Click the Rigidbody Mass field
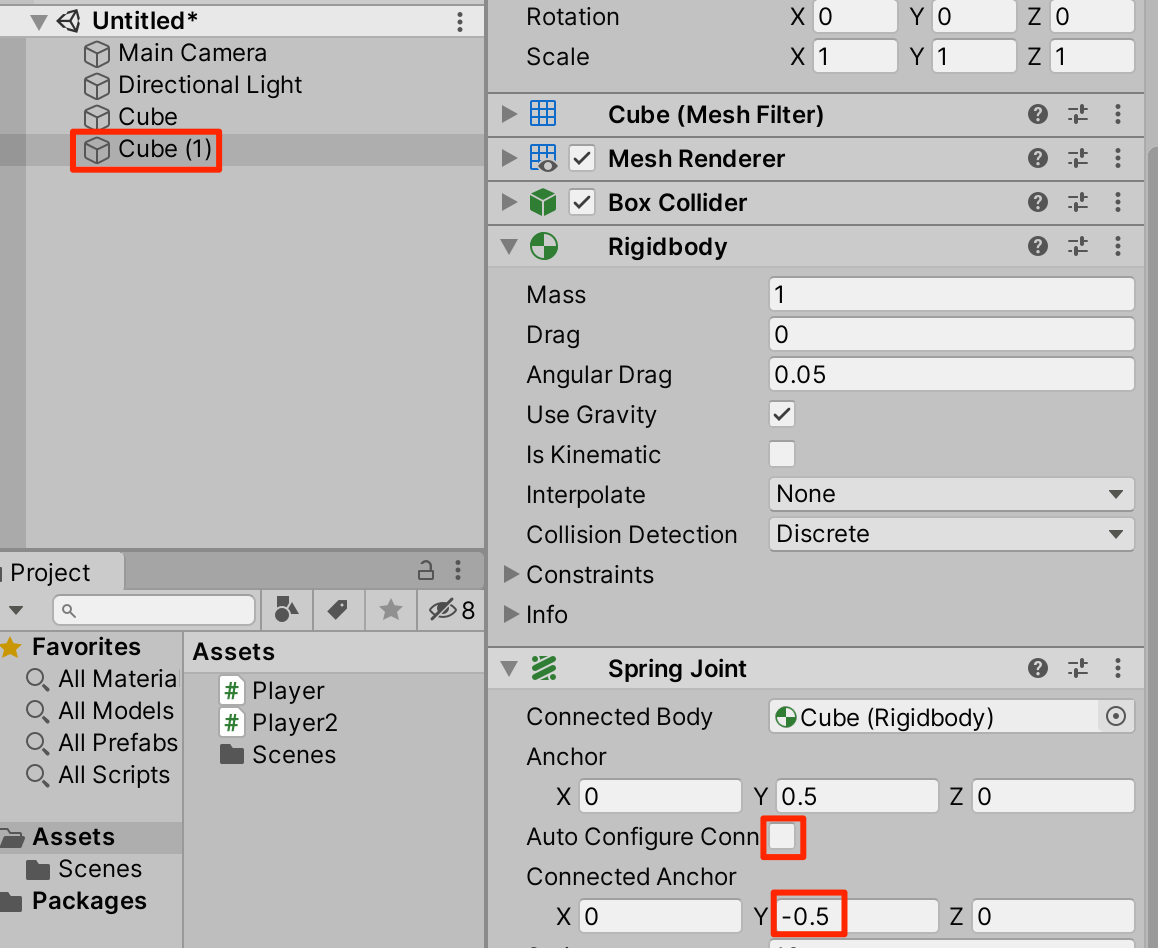This screenshot has width=1158, height=948. [x=951, y=295]
